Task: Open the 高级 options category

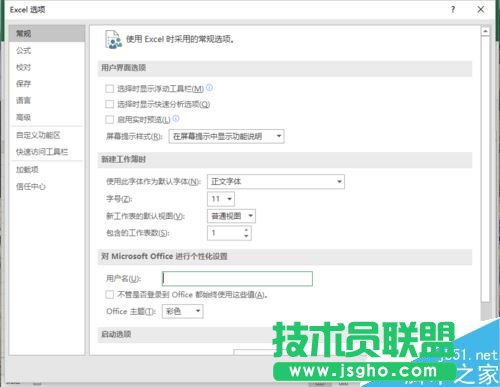Action: coord(47,117)
